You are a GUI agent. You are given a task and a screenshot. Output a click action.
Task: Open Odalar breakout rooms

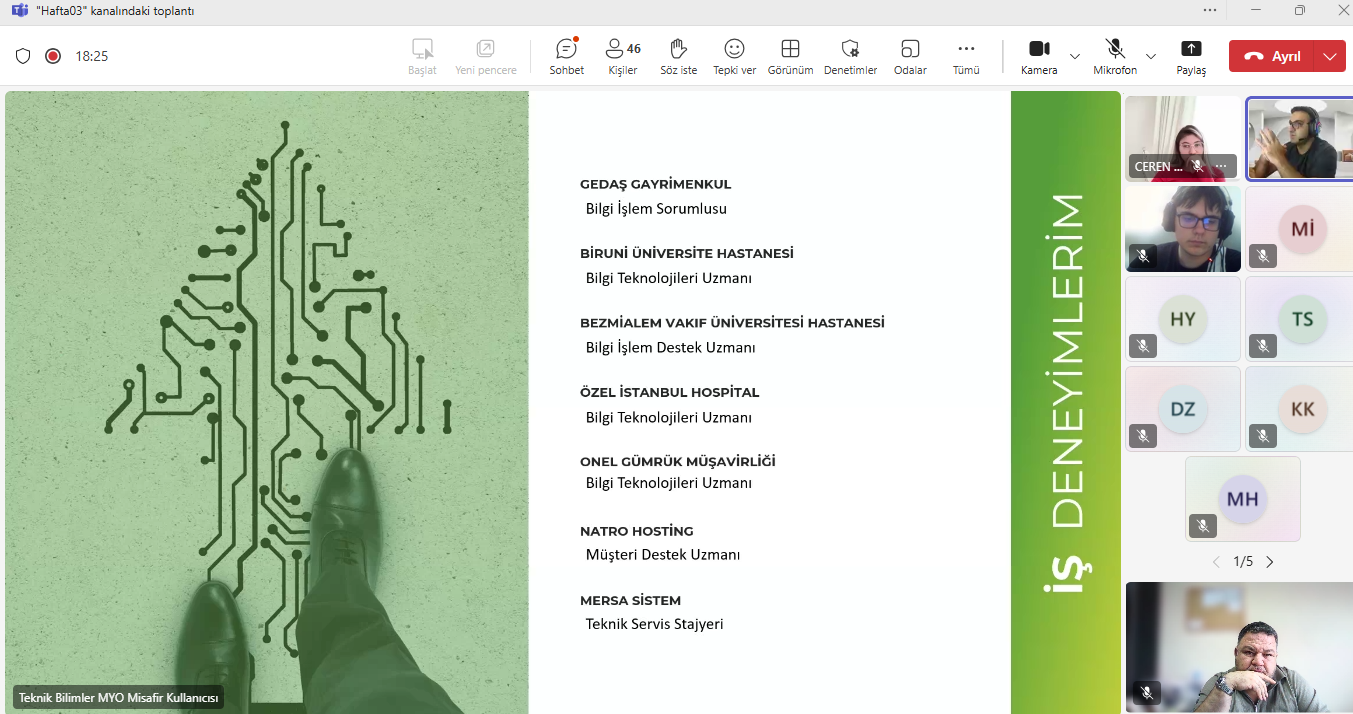910,56
